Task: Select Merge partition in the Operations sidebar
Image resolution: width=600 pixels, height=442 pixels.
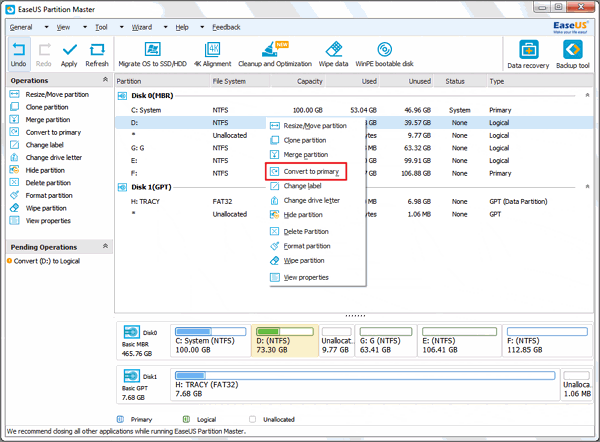Action: [40, 120]
